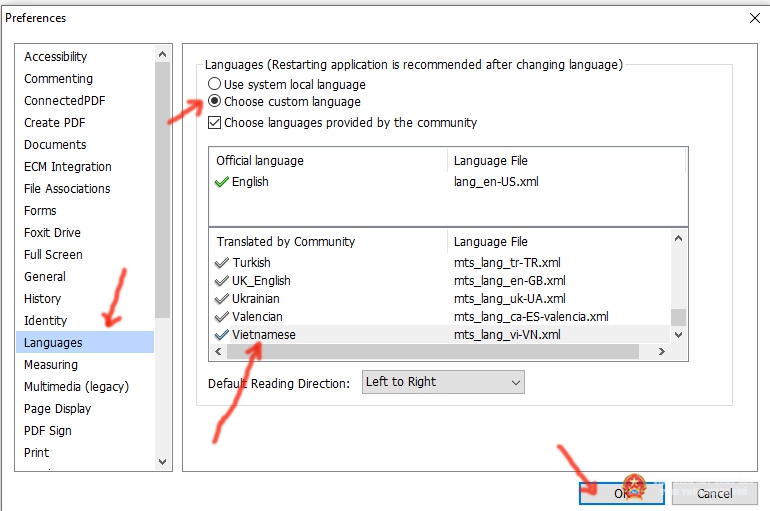770x511 pixels.
Task: Open Full Screen preferences
Action: (x=53, y=255)
